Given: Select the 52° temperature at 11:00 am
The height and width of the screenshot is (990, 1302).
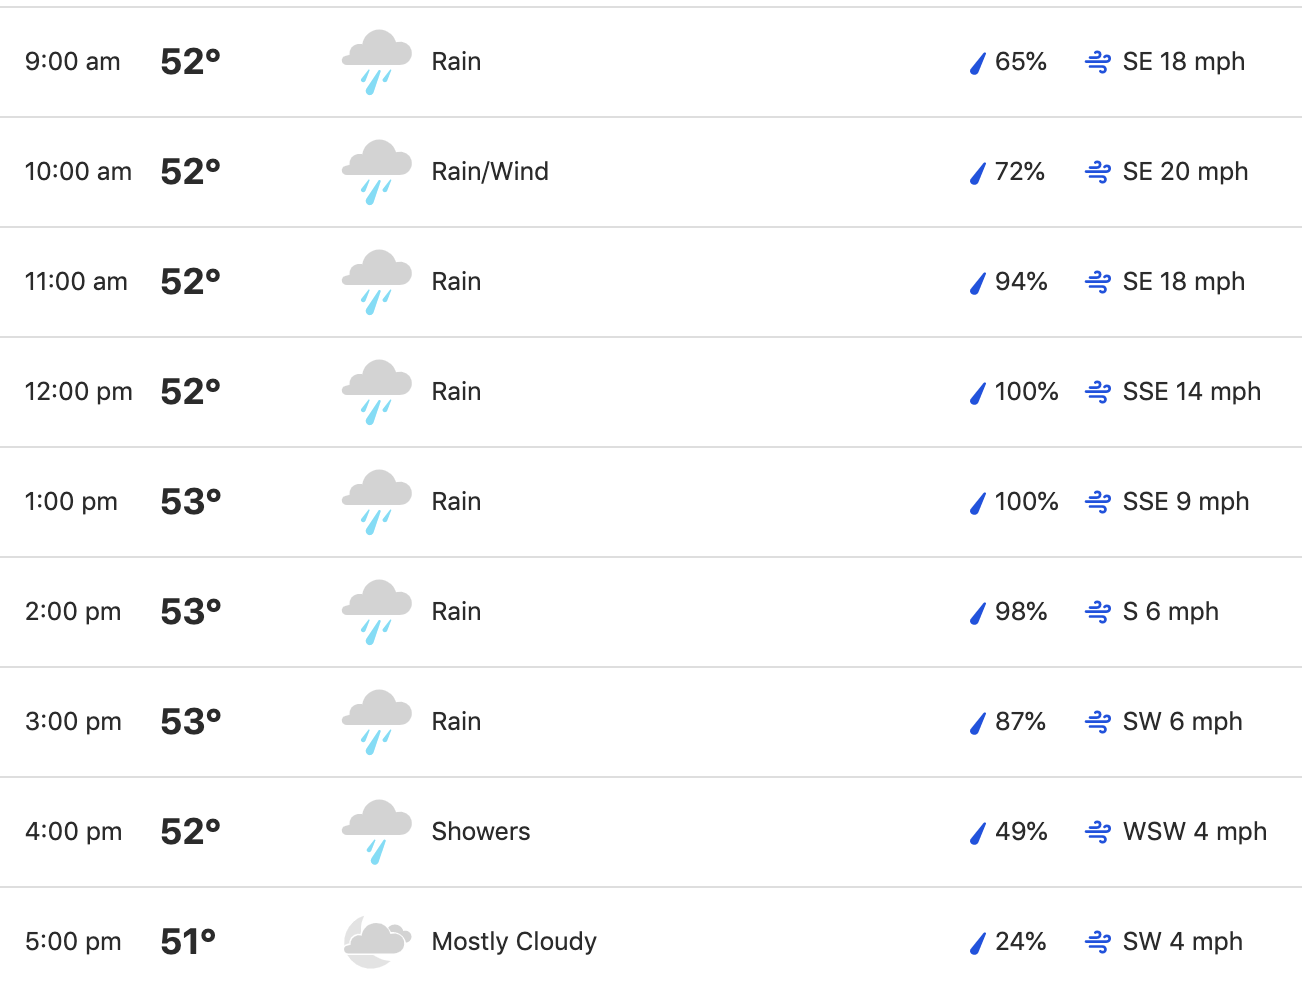Looking at the screenshot, I should coord(190,282).
